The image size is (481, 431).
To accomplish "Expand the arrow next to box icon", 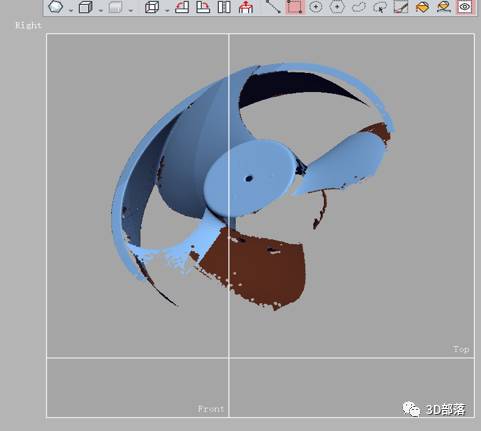I will [101, 10].
